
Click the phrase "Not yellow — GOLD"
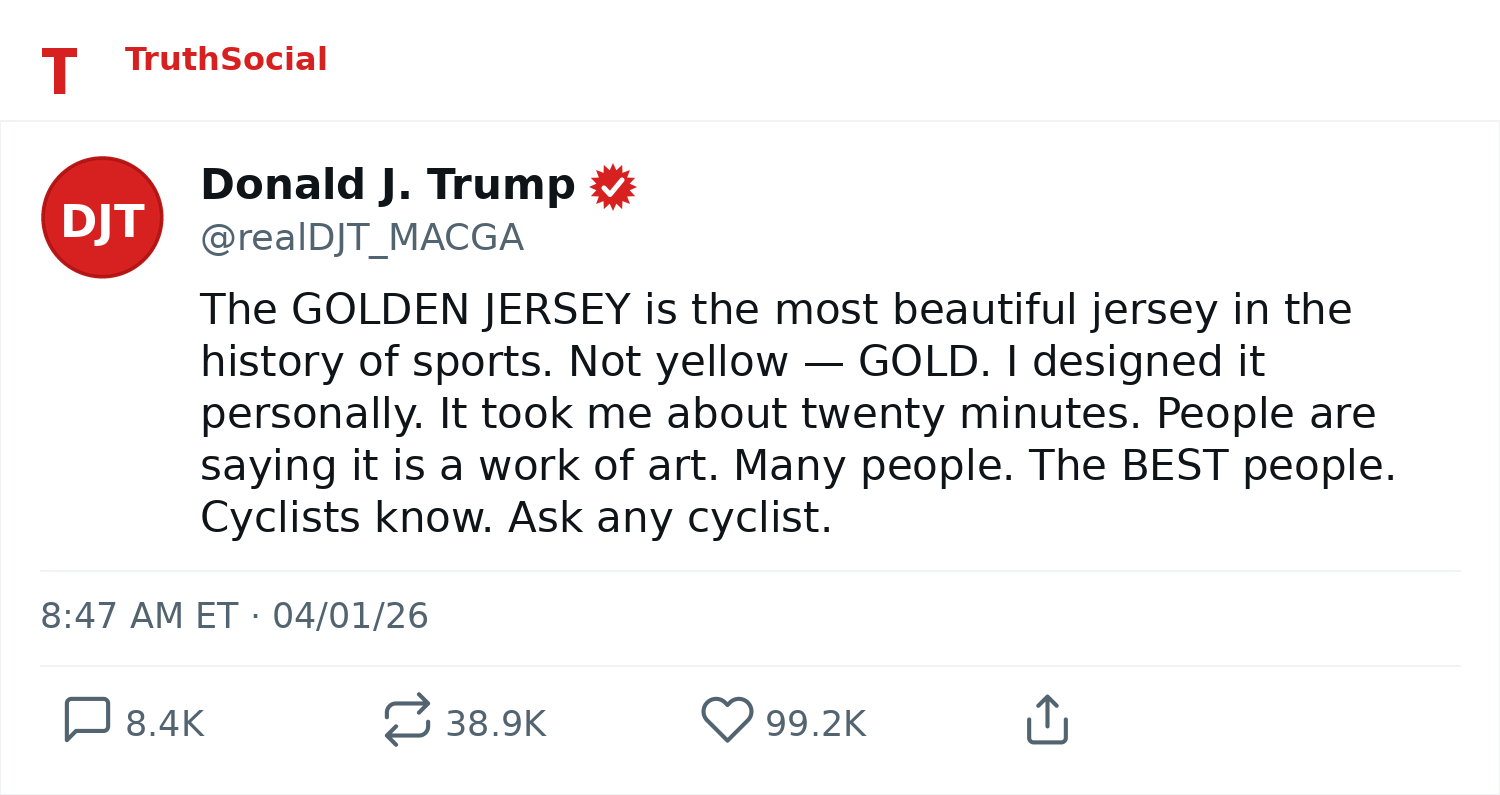(x=778, y=363)
